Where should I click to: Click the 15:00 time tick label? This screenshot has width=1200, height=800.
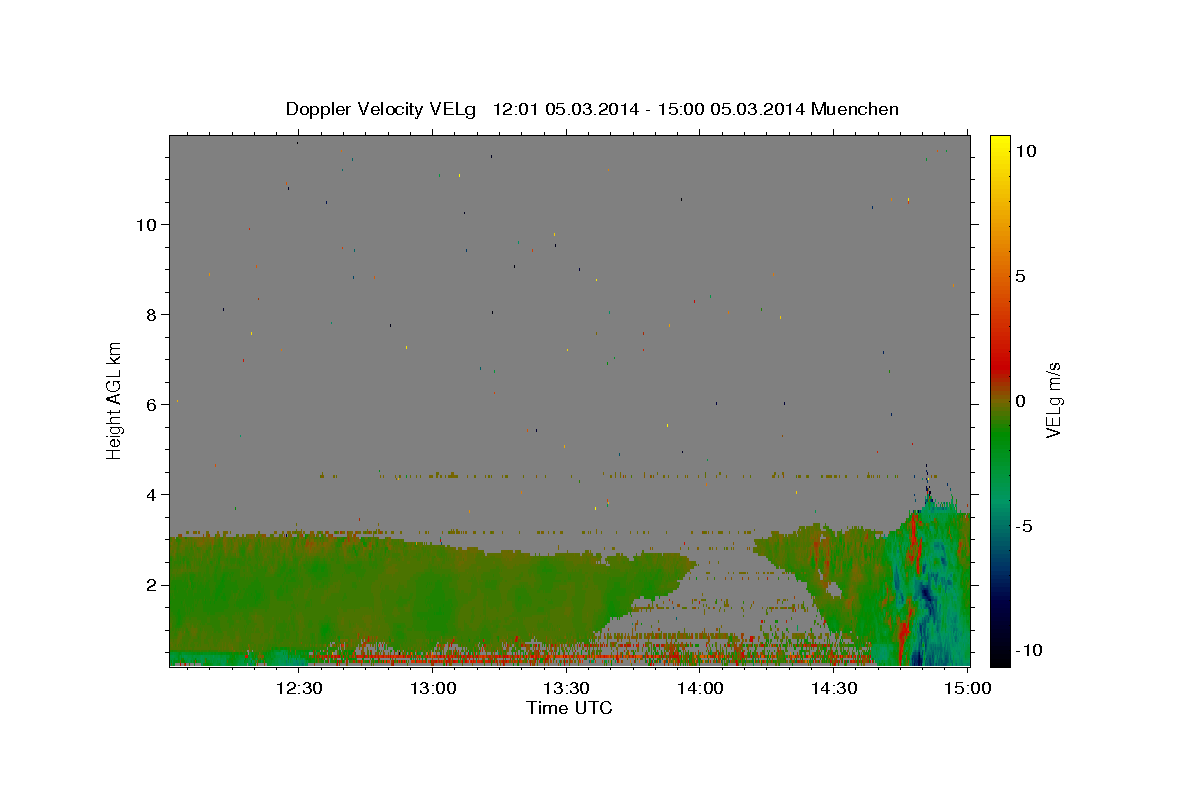pyautogui.click(x=968, y=689)
